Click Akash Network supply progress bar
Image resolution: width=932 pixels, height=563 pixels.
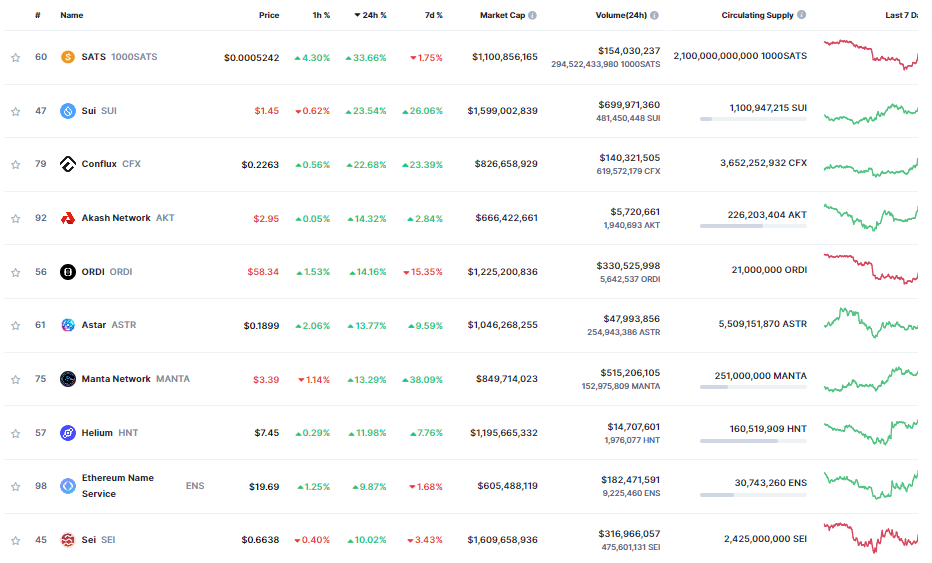click(x=753, y=226)
